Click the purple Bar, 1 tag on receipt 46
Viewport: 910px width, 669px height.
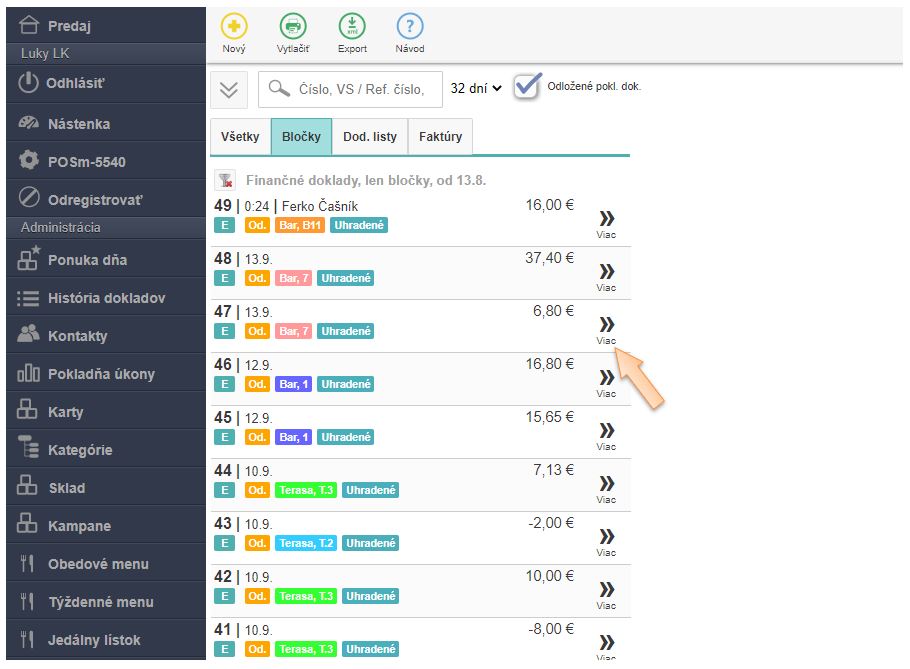pyautogui.click(x=294, y=384)
